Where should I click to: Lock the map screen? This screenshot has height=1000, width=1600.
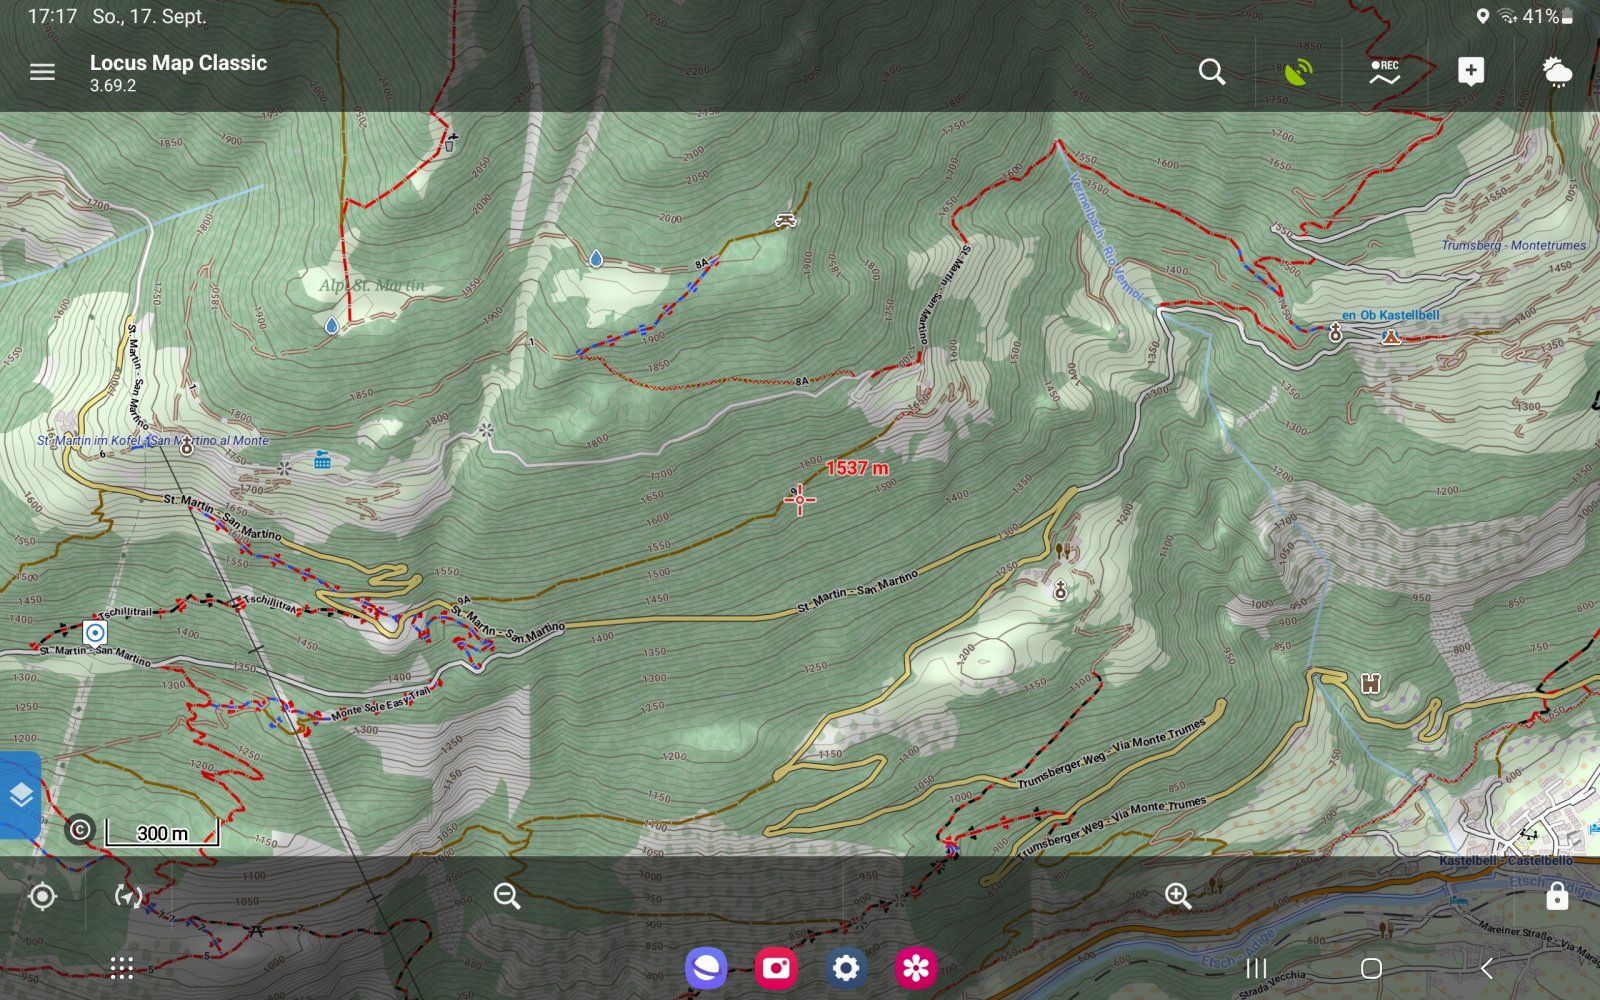[1556, 896]
